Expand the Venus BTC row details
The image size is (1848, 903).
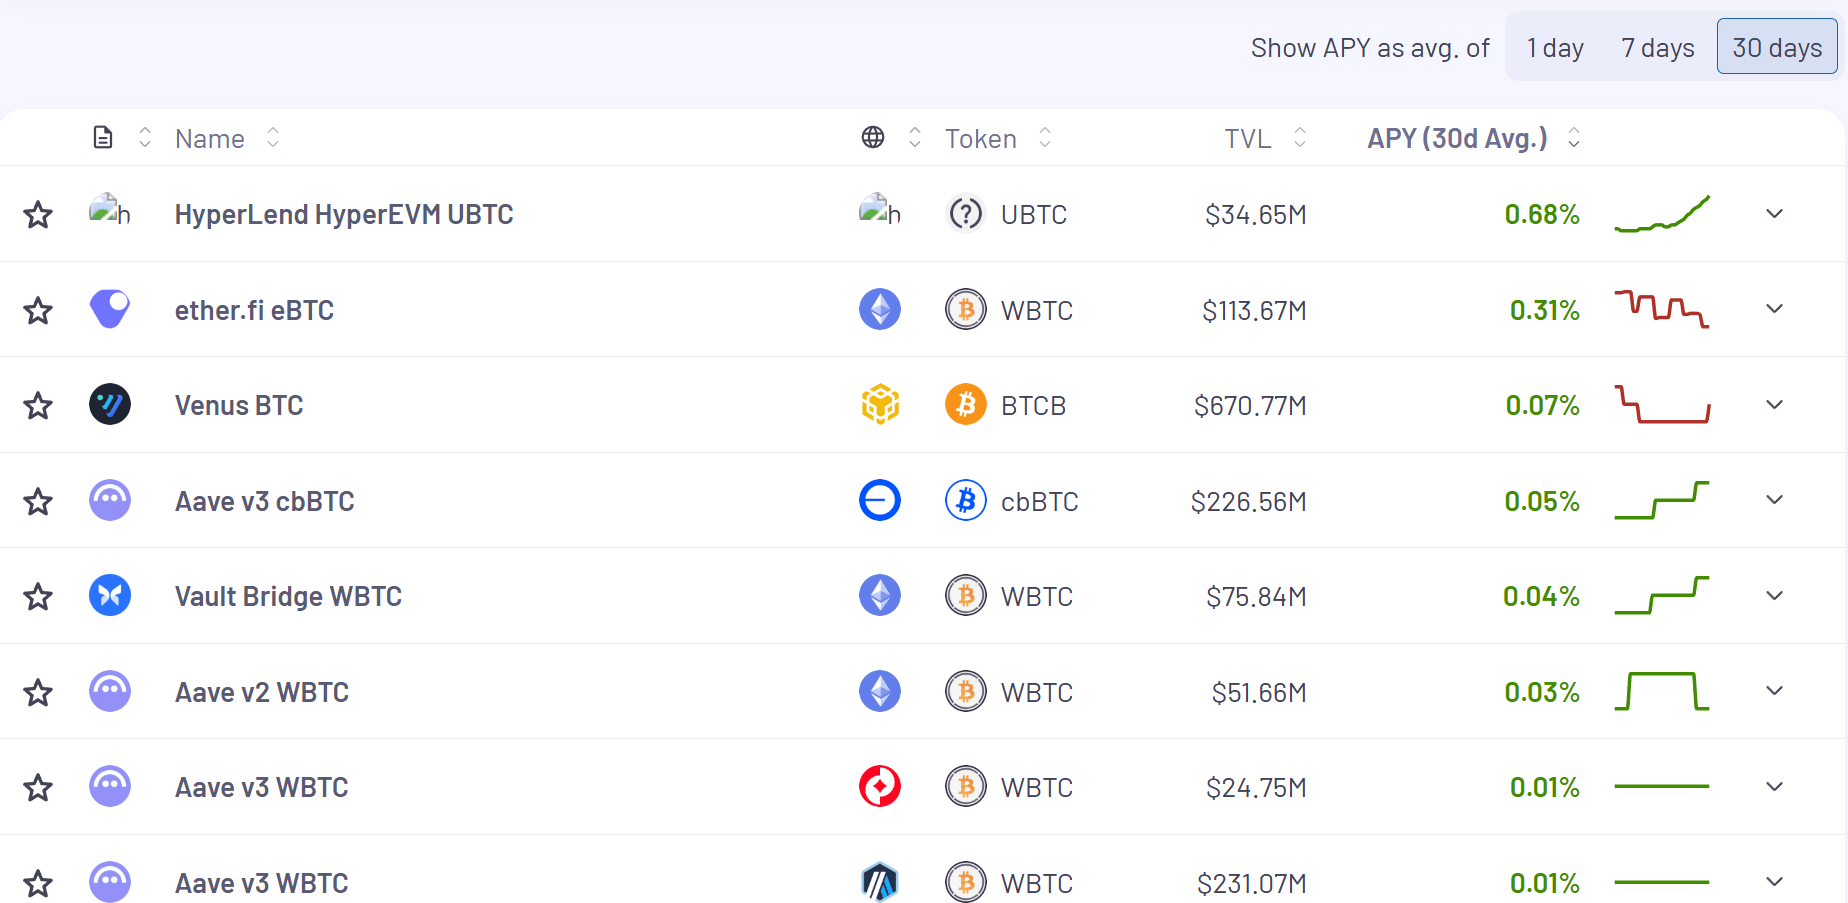pos(1775,405)
